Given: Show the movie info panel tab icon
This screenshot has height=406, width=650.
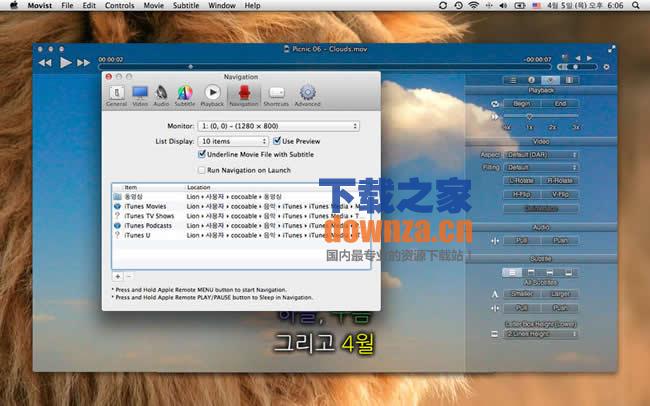Looking at the screenshot, I should point(531,80).
